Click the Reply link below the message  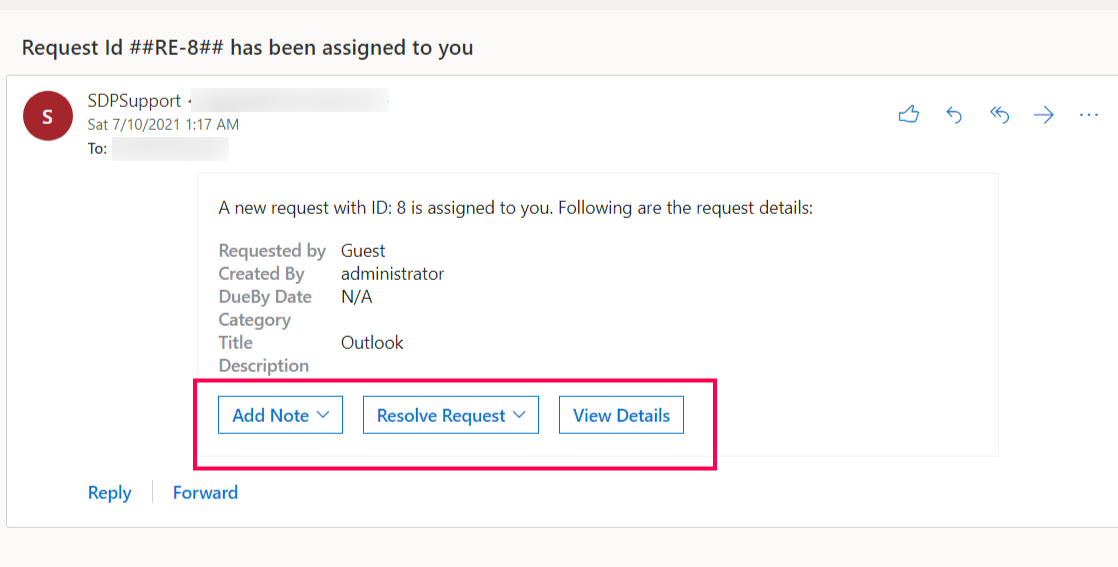coord(109,493)
